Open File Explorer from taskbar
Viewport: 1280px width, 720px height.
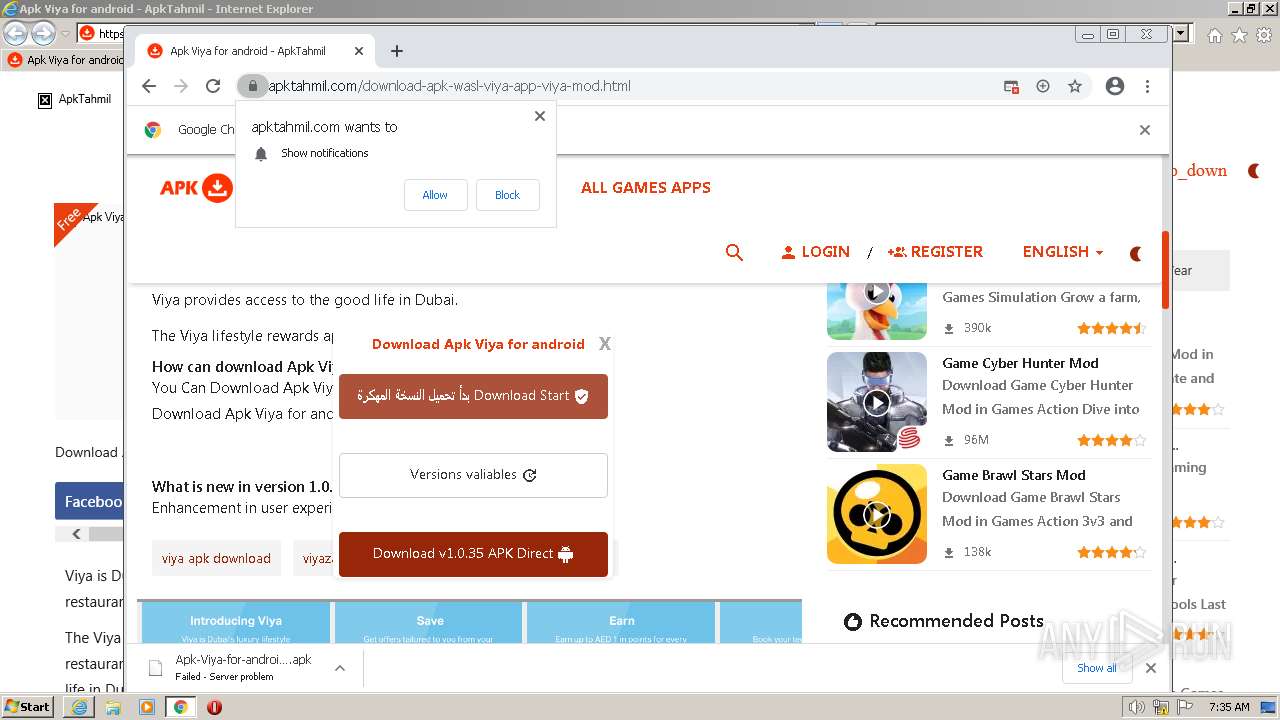[x=113, y=707]
